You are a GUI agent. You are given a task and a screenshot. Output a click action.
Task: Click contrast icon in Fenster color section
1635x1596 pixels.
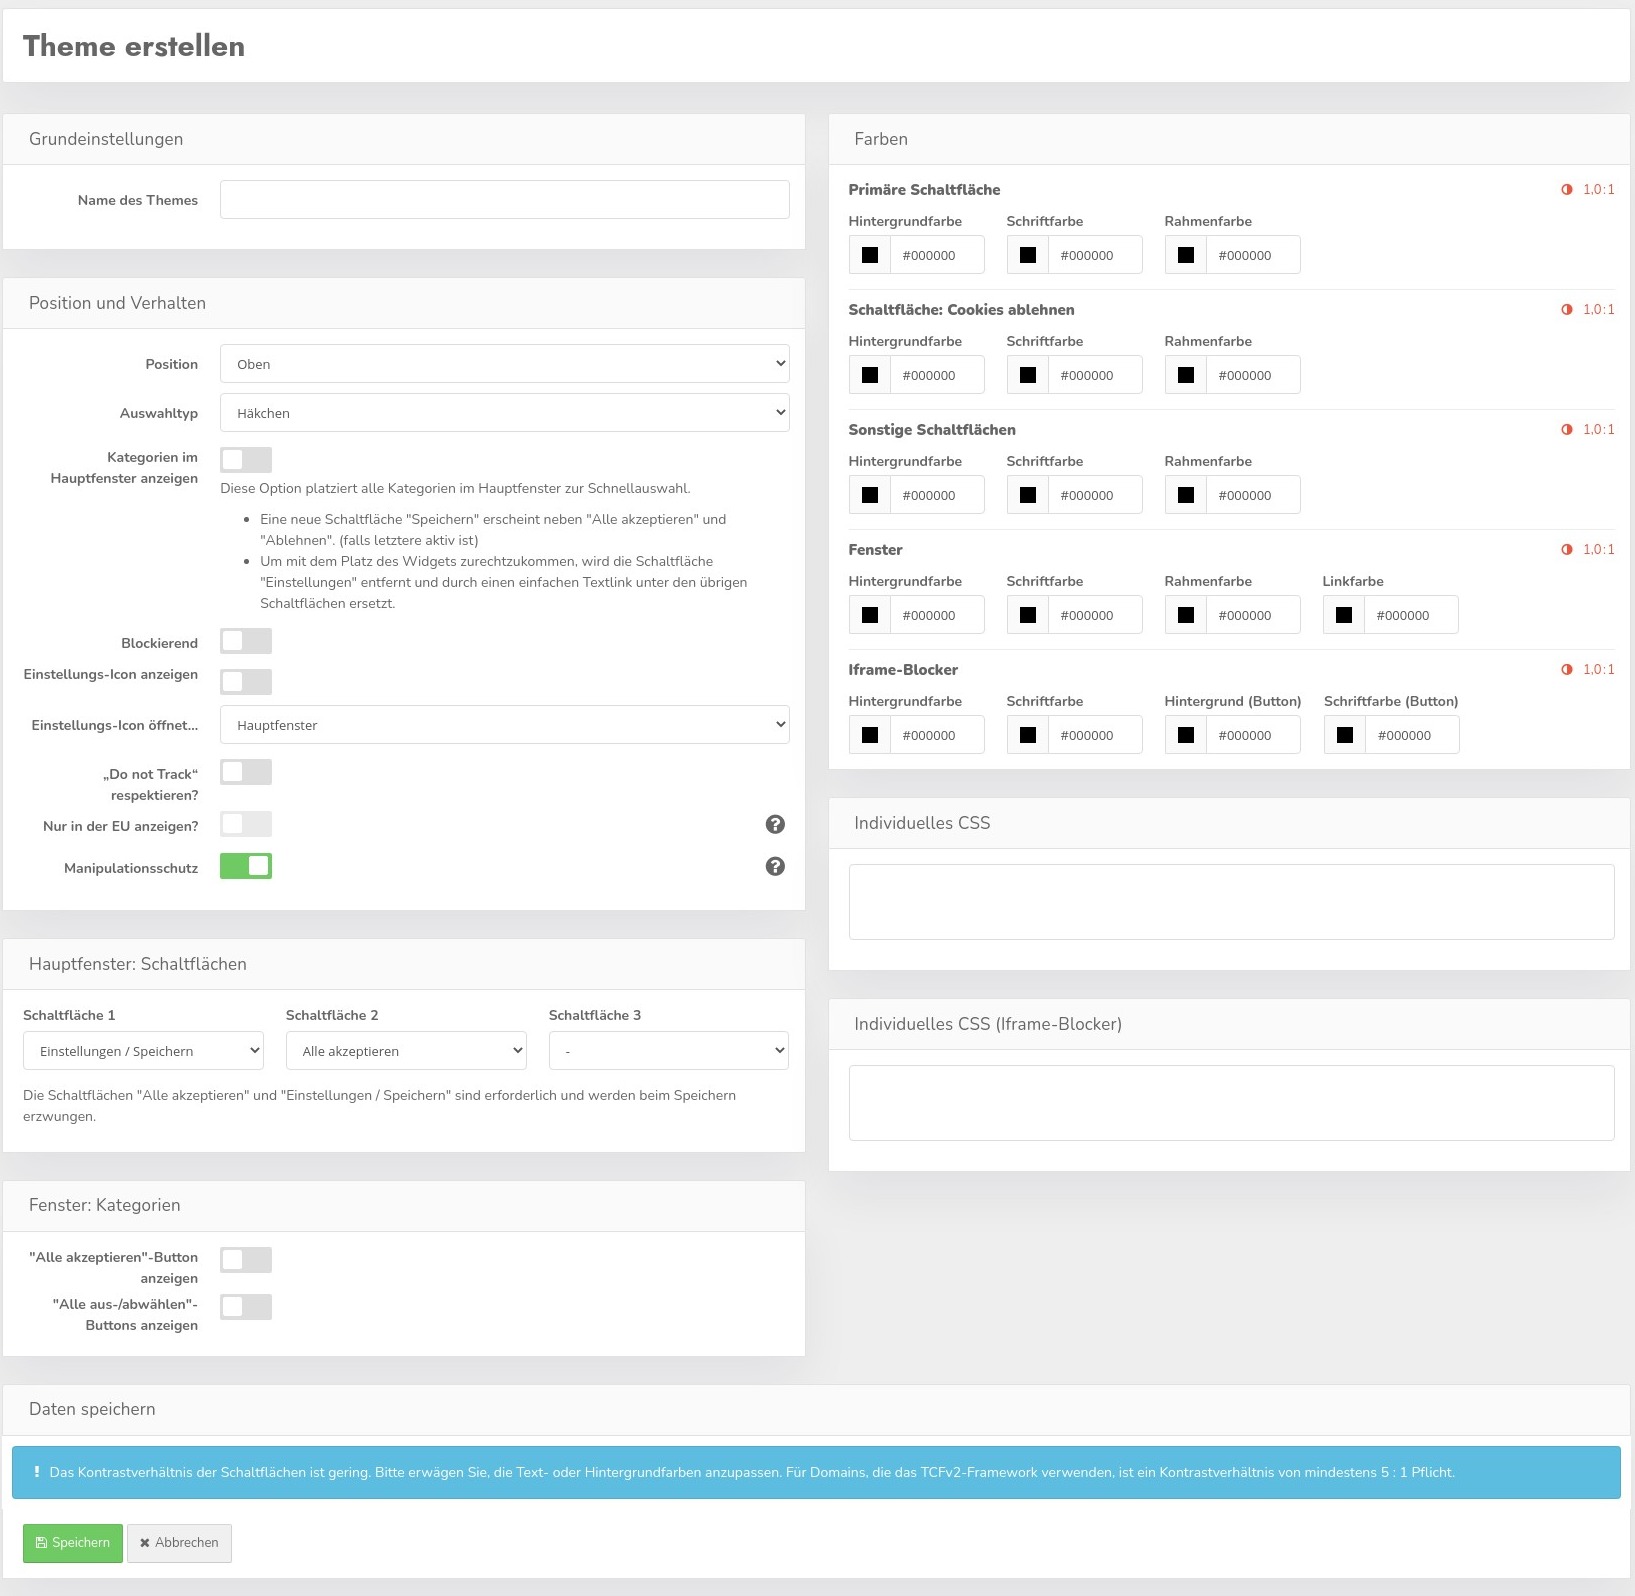[x=1566, y=549]
